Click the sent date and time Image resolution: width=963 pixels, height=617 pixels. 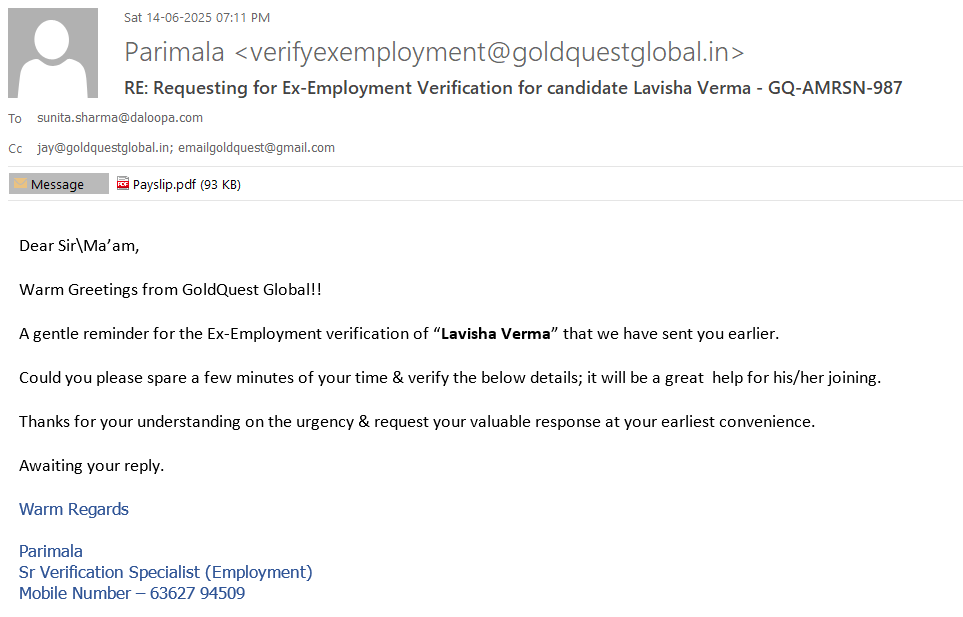[197, 17]
